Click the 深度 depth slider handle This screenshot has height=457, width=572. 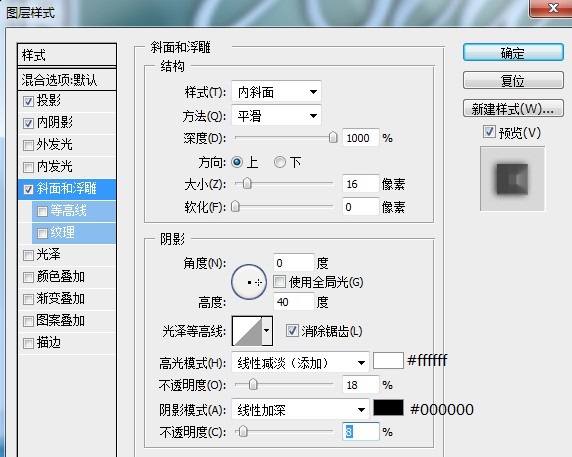click(333, 138)
